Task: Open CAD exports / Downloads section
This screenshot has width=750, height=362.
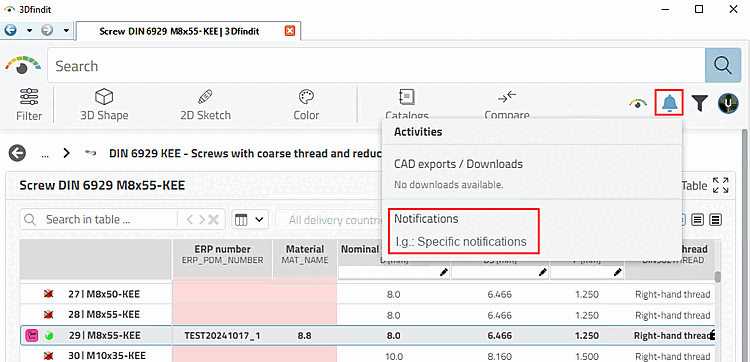Action: click(x=458, y=164)
